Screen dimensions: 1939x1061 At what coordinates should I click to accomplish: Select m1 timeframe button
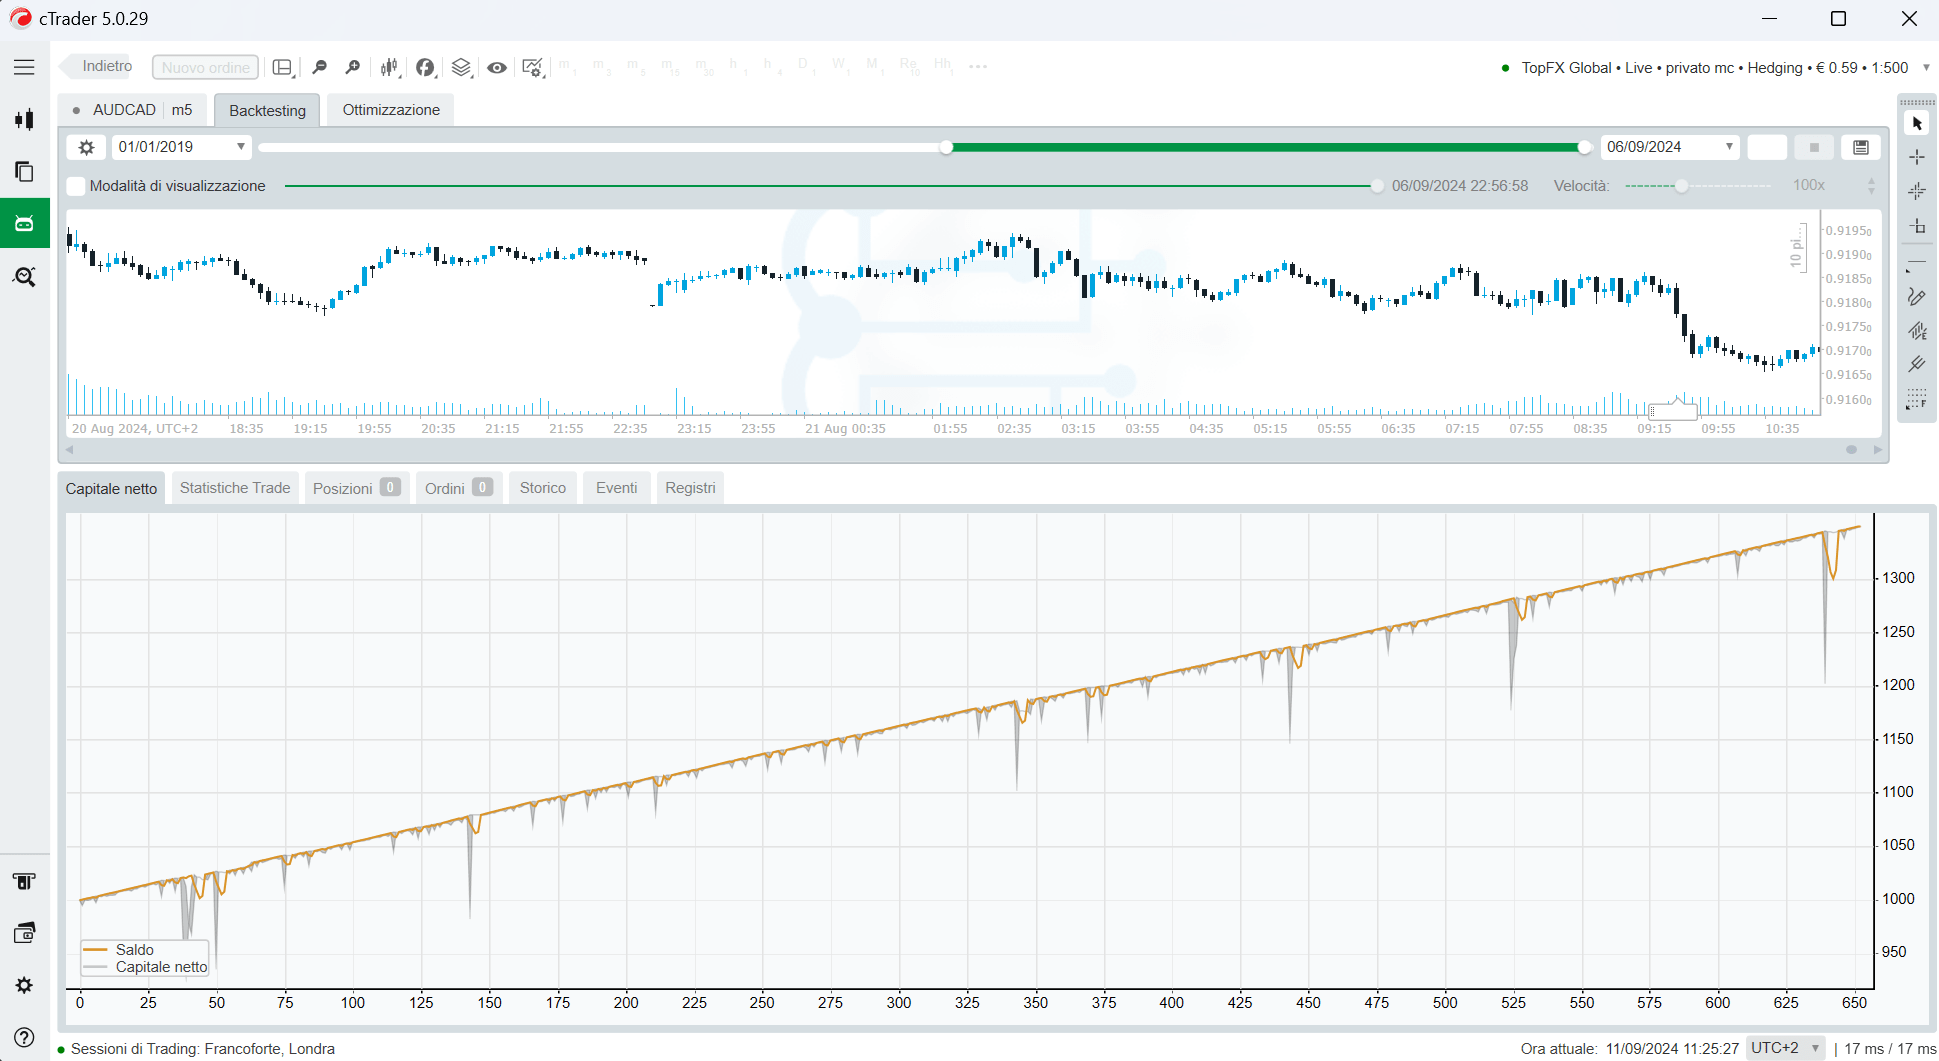(x=568, y=66)
